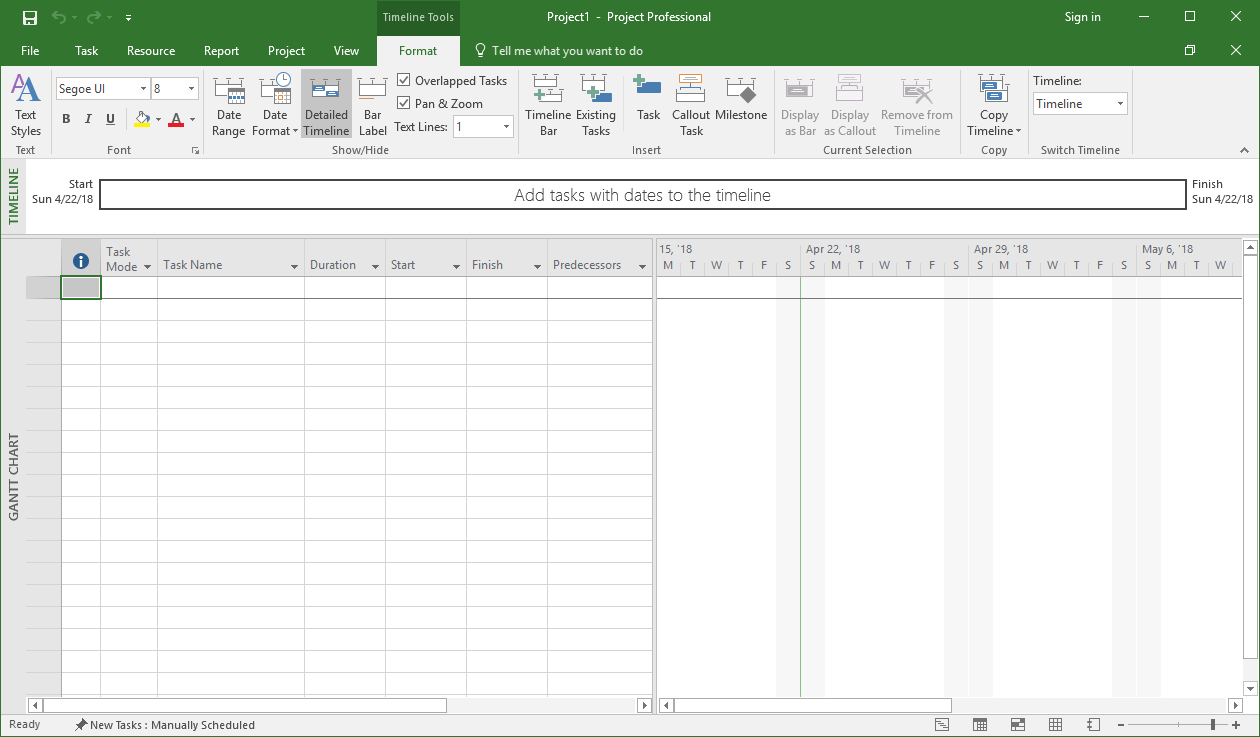This screenshot has height=737, width=1260.
Task: Click Tell me what you want to do
Action: pos(565,50)
